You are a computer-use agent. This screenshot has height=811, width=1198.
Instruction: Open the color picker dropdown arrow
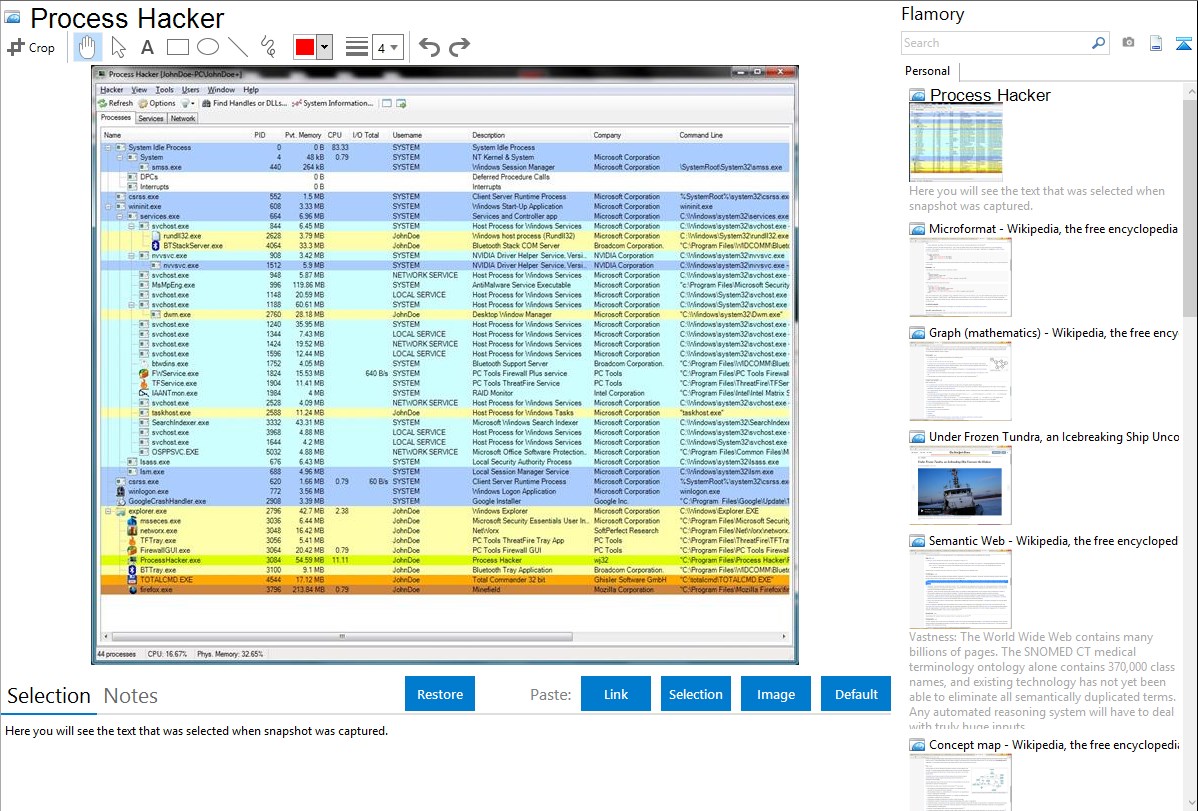click(324, 47)
